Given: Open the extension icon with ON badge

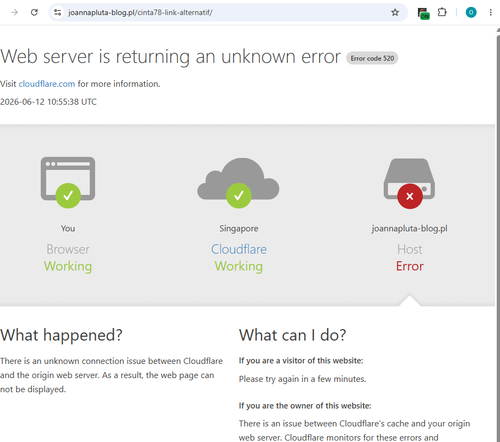Looking at the screenshot, I should click(x=424, y=13).
